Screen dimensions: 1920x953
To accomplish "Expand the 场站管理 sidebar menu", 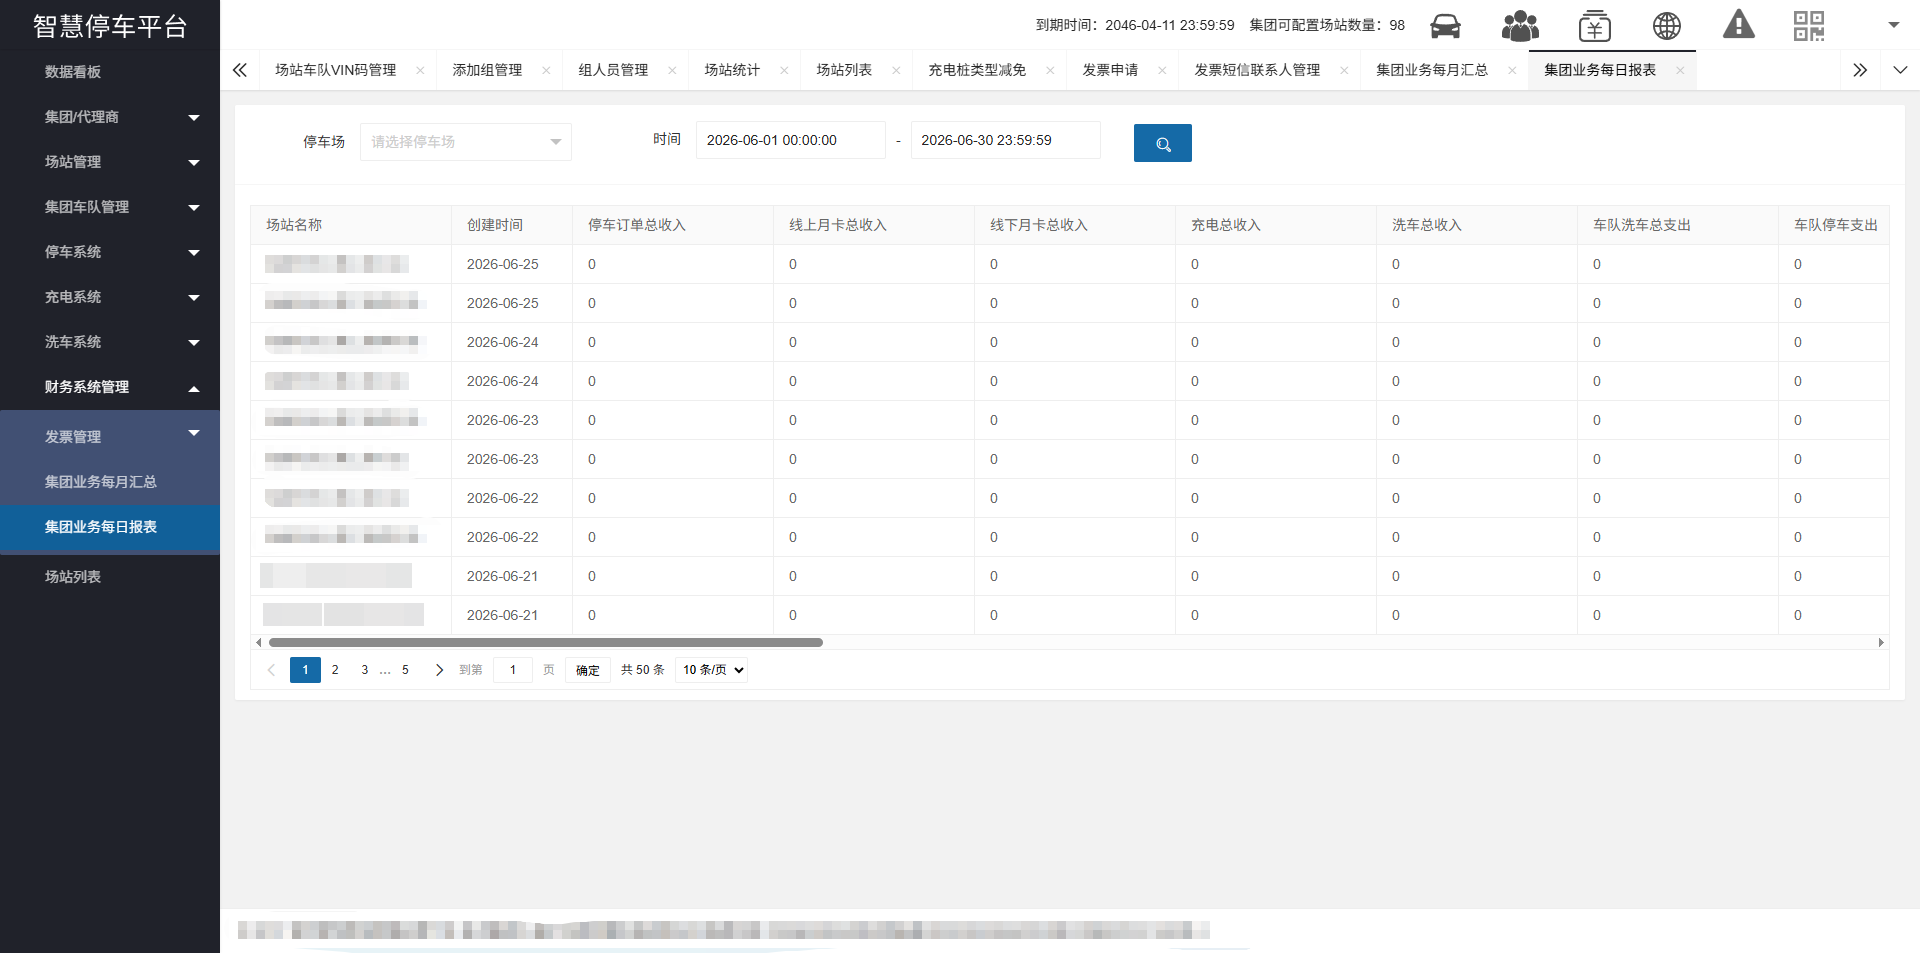I will [110, 162].
